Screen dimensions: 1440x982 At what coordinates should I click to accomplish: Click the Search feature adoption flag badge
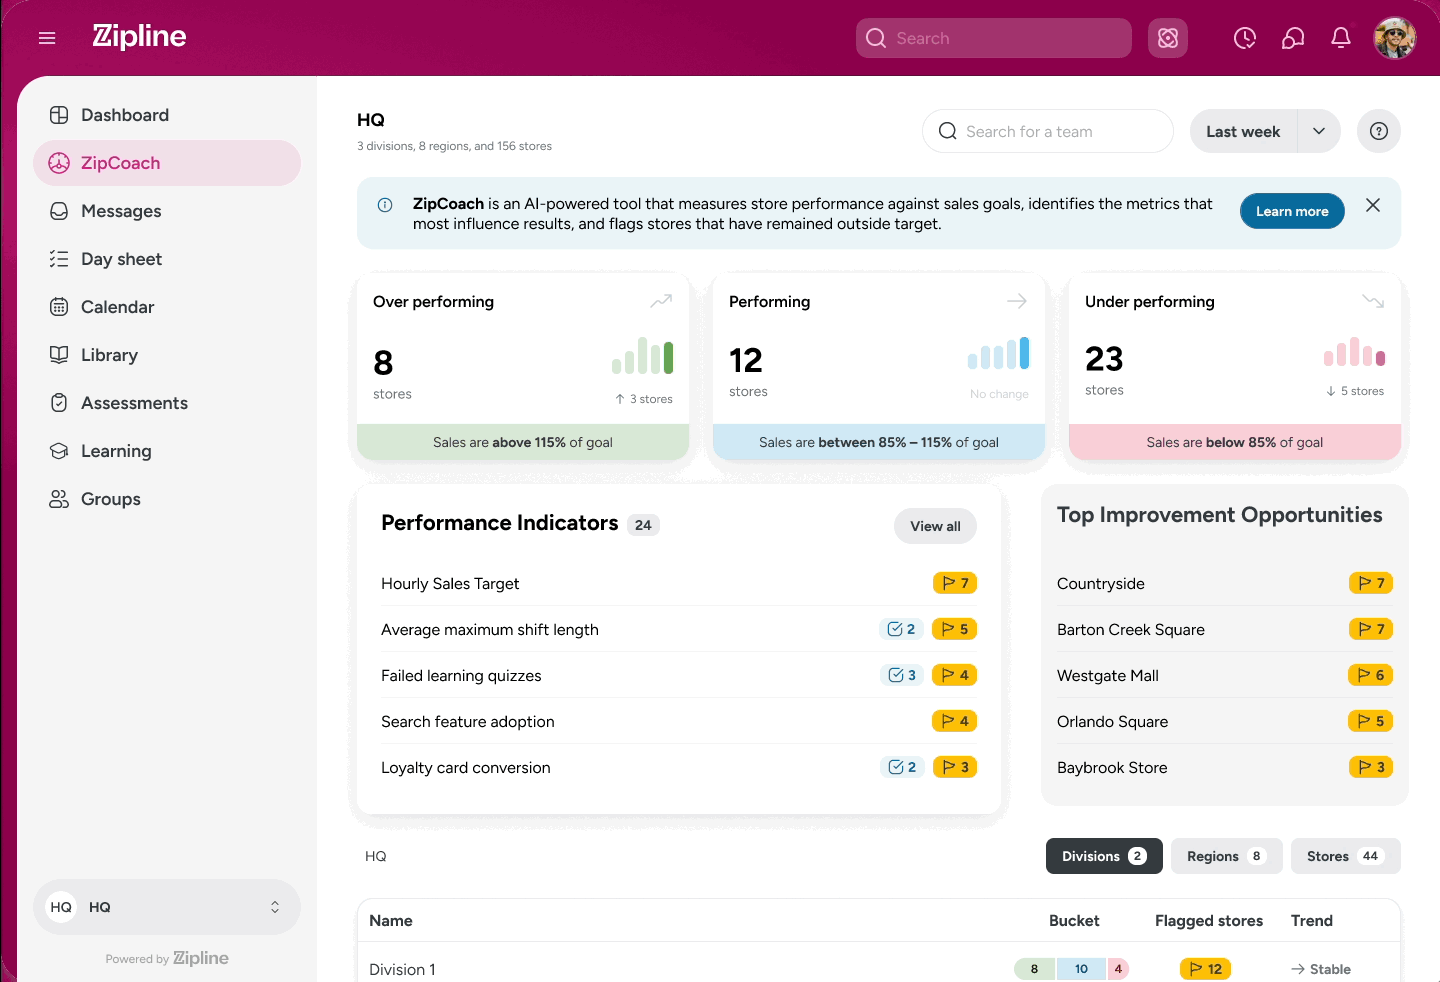[x=955, y=721]
